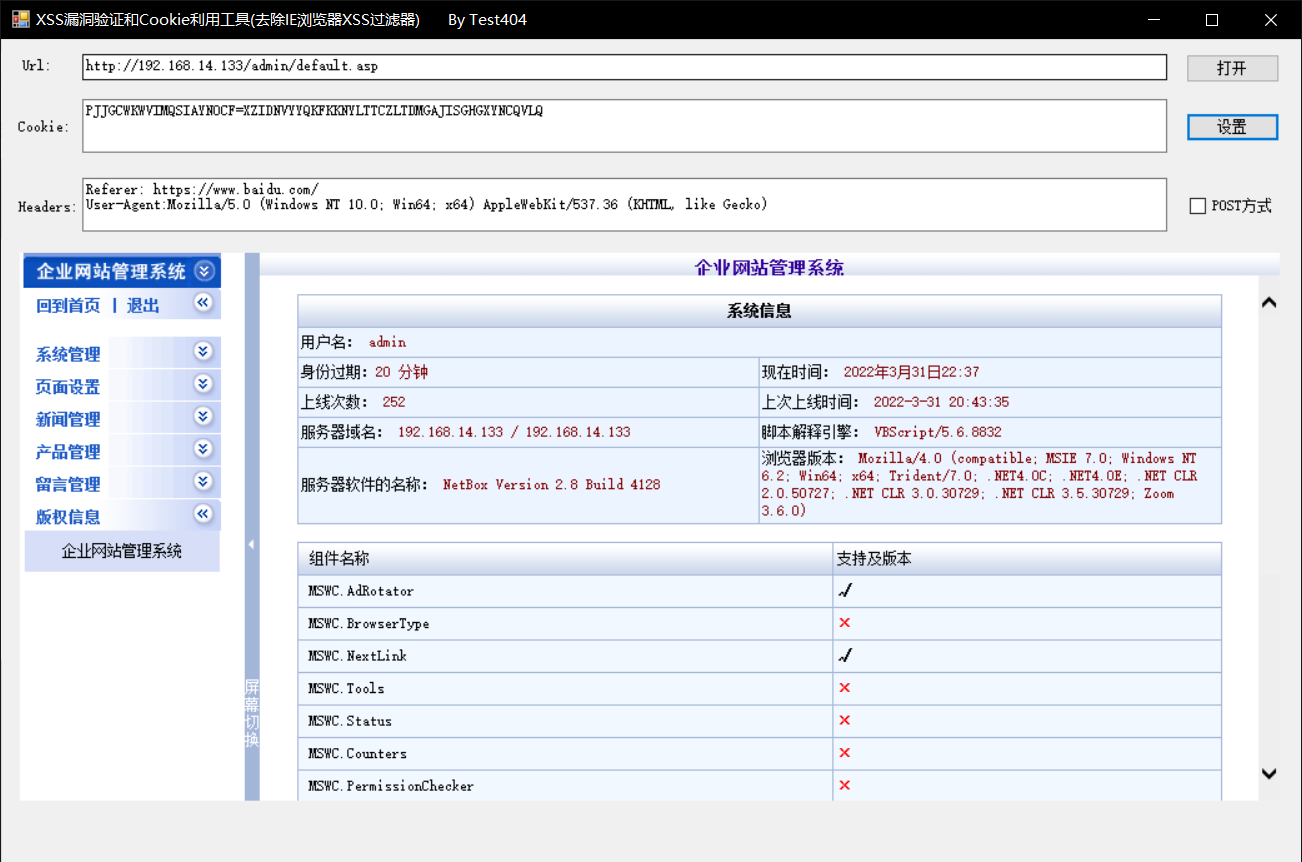Click the checkmark for MSWC.NextLink

tap(845, 656)
